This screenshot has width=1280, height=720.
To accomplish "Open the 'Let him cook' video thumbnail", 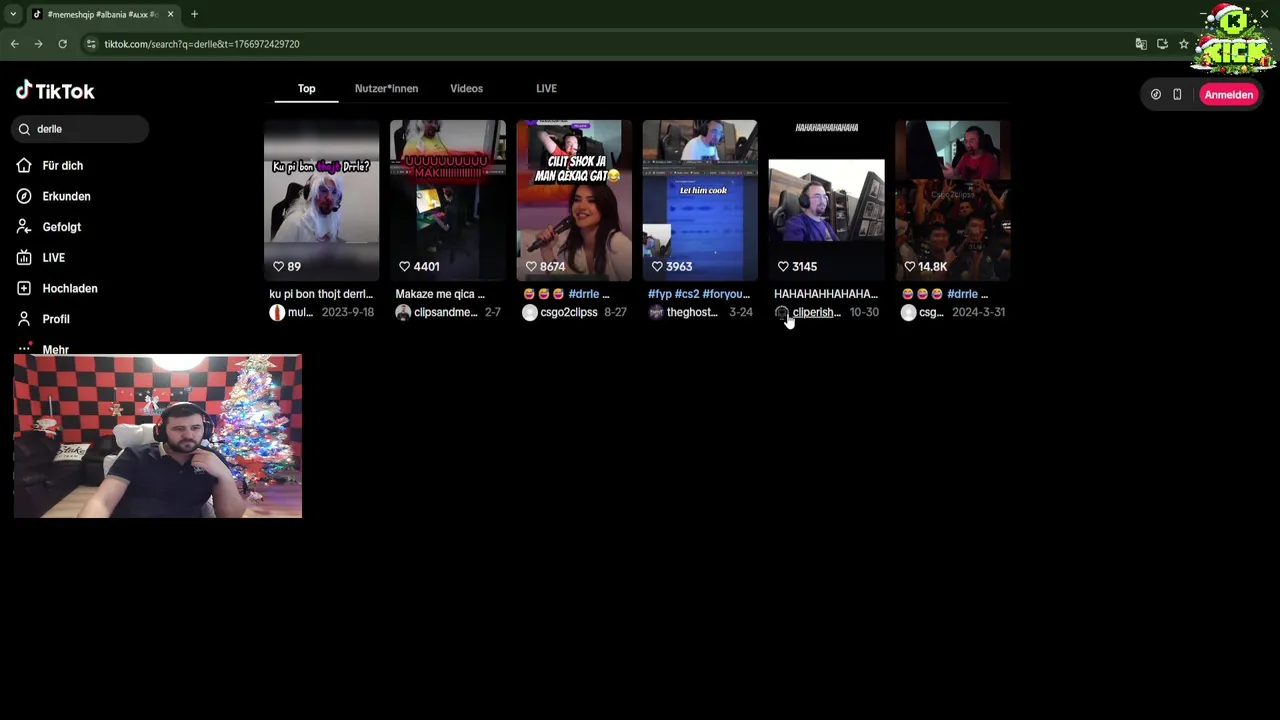I will pyautogui.click(x=700, y=200).
